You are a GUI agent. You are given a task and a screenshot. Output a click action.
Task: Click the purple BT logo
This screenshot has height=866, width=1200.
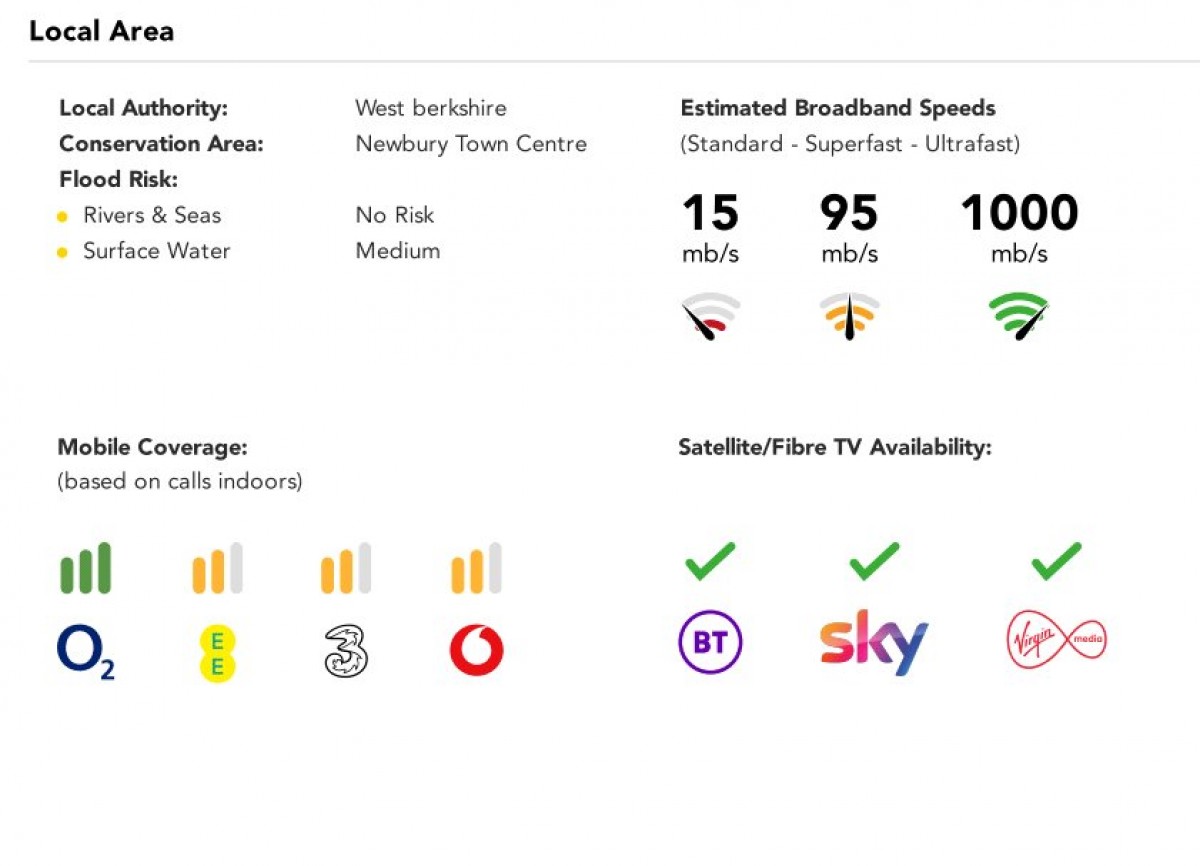pos(710,642)
